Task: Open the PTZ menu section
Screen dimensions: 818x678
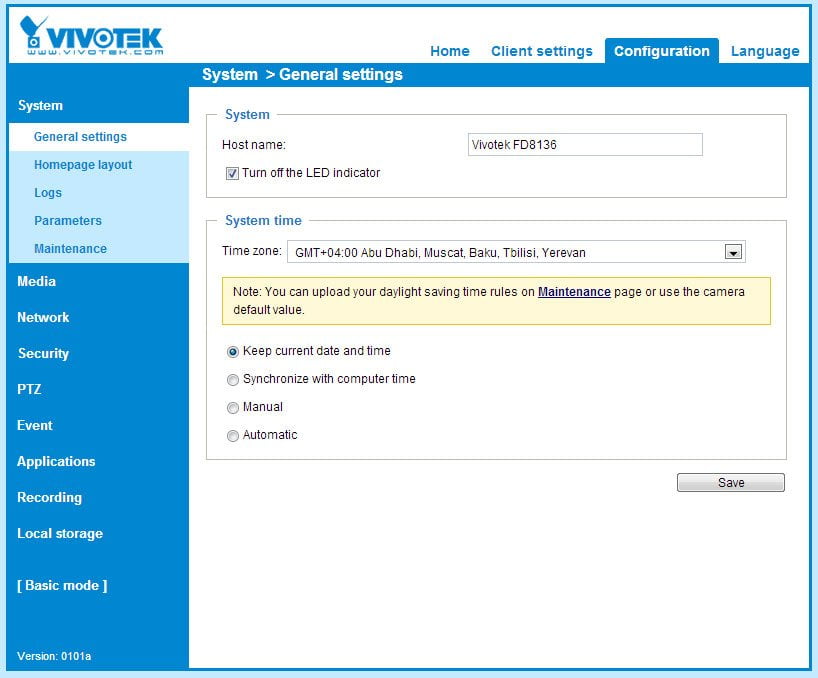Action: pos(29,389)
